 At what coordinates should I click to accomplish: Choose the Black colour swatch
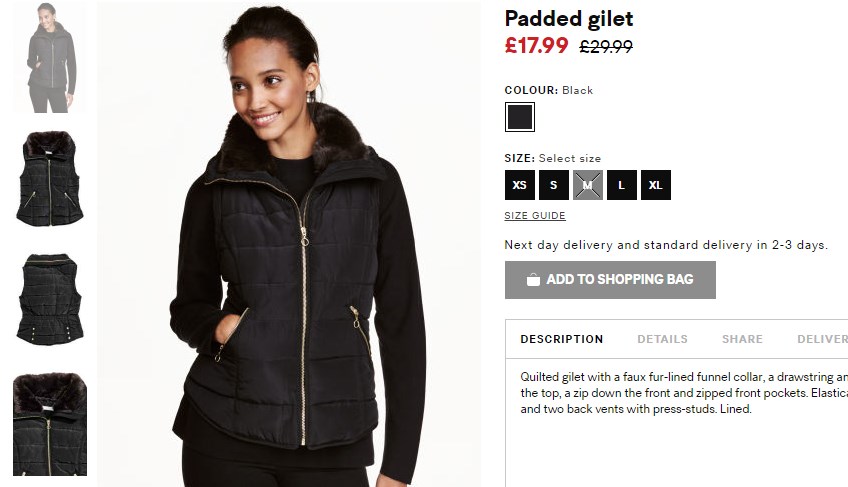[520, 117]
